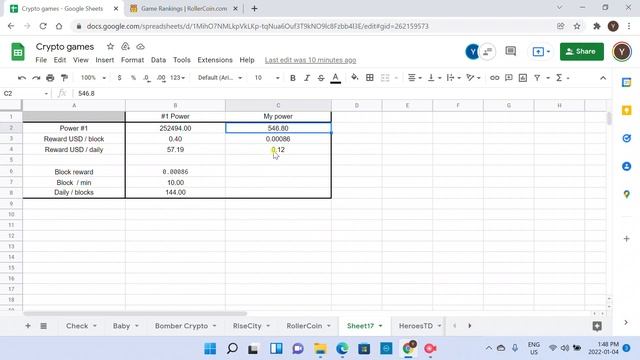Open the Edit menu

(x=60, y=60)
